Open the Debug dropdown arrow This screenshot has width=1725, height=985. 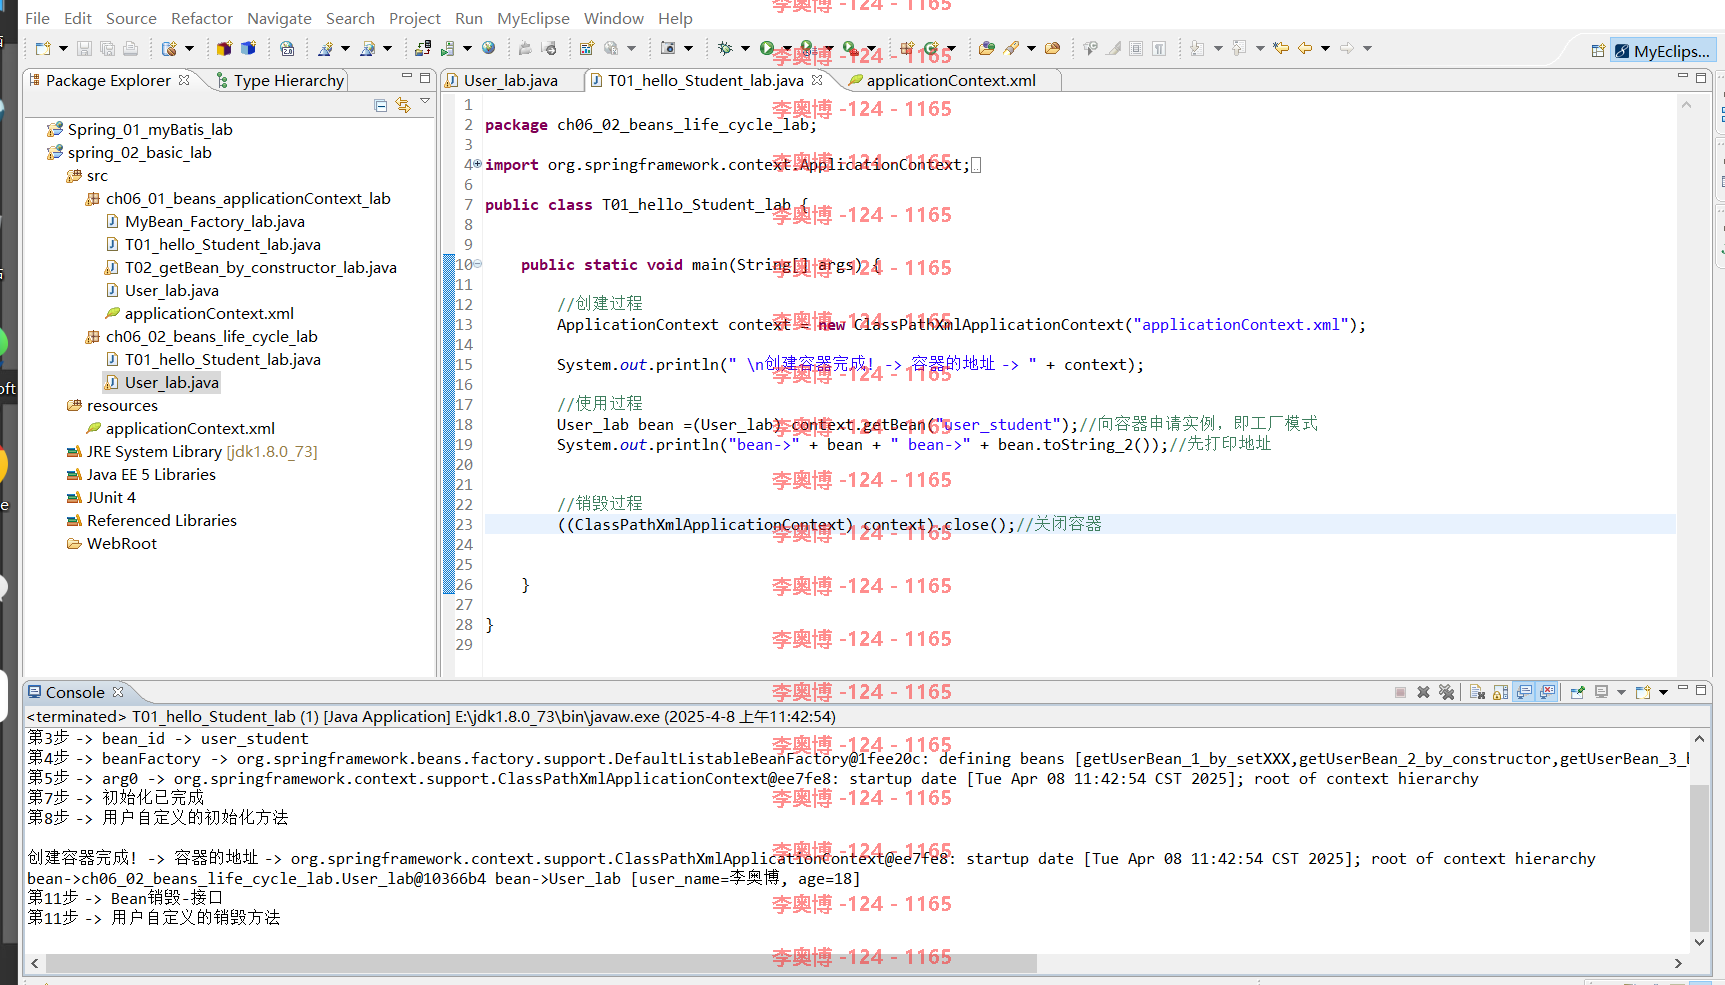[745, 48]
